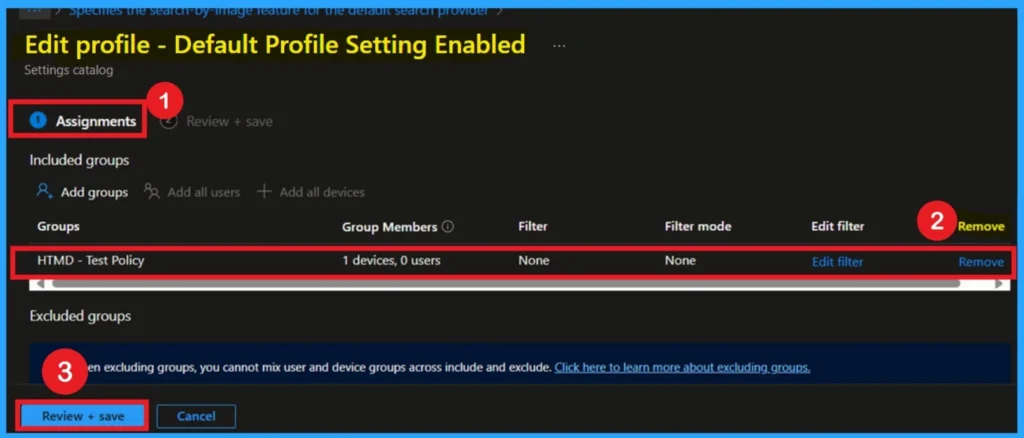The image size is (1024, 438).
Task: Click Add groups link text
Action: pyautogui.click(x=94, y=193)
